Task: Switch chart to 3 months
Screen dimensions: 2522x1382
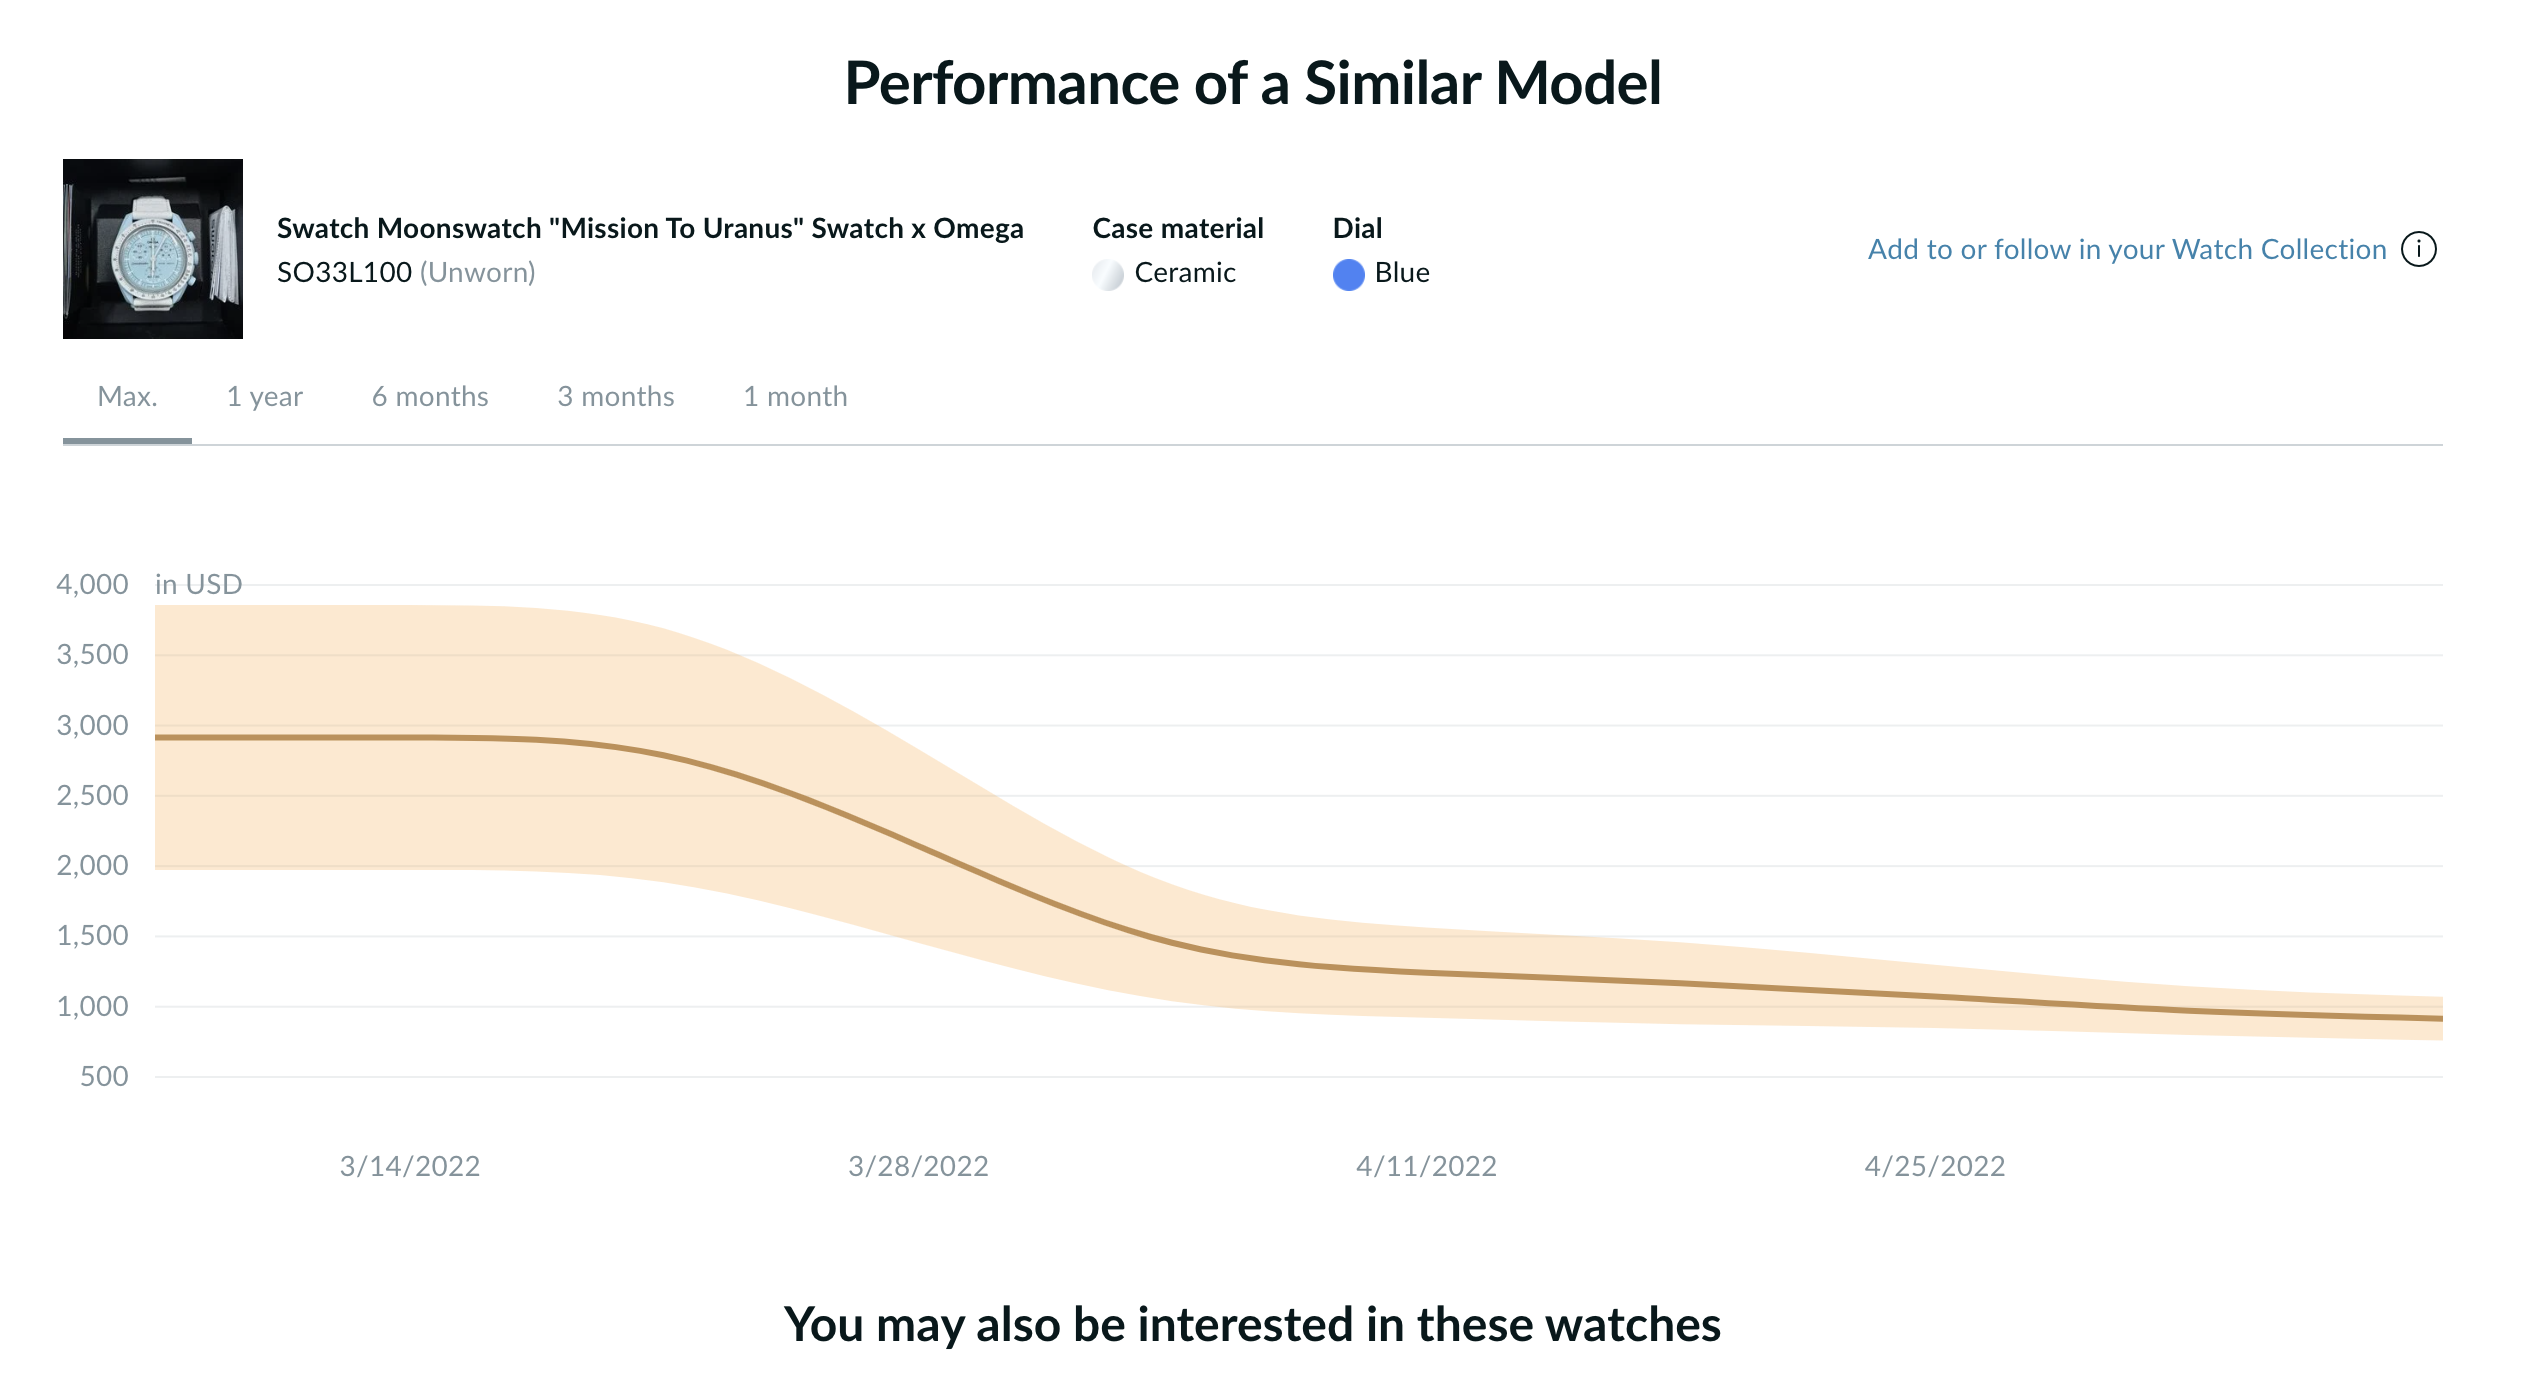Action: tap(616, 397)
